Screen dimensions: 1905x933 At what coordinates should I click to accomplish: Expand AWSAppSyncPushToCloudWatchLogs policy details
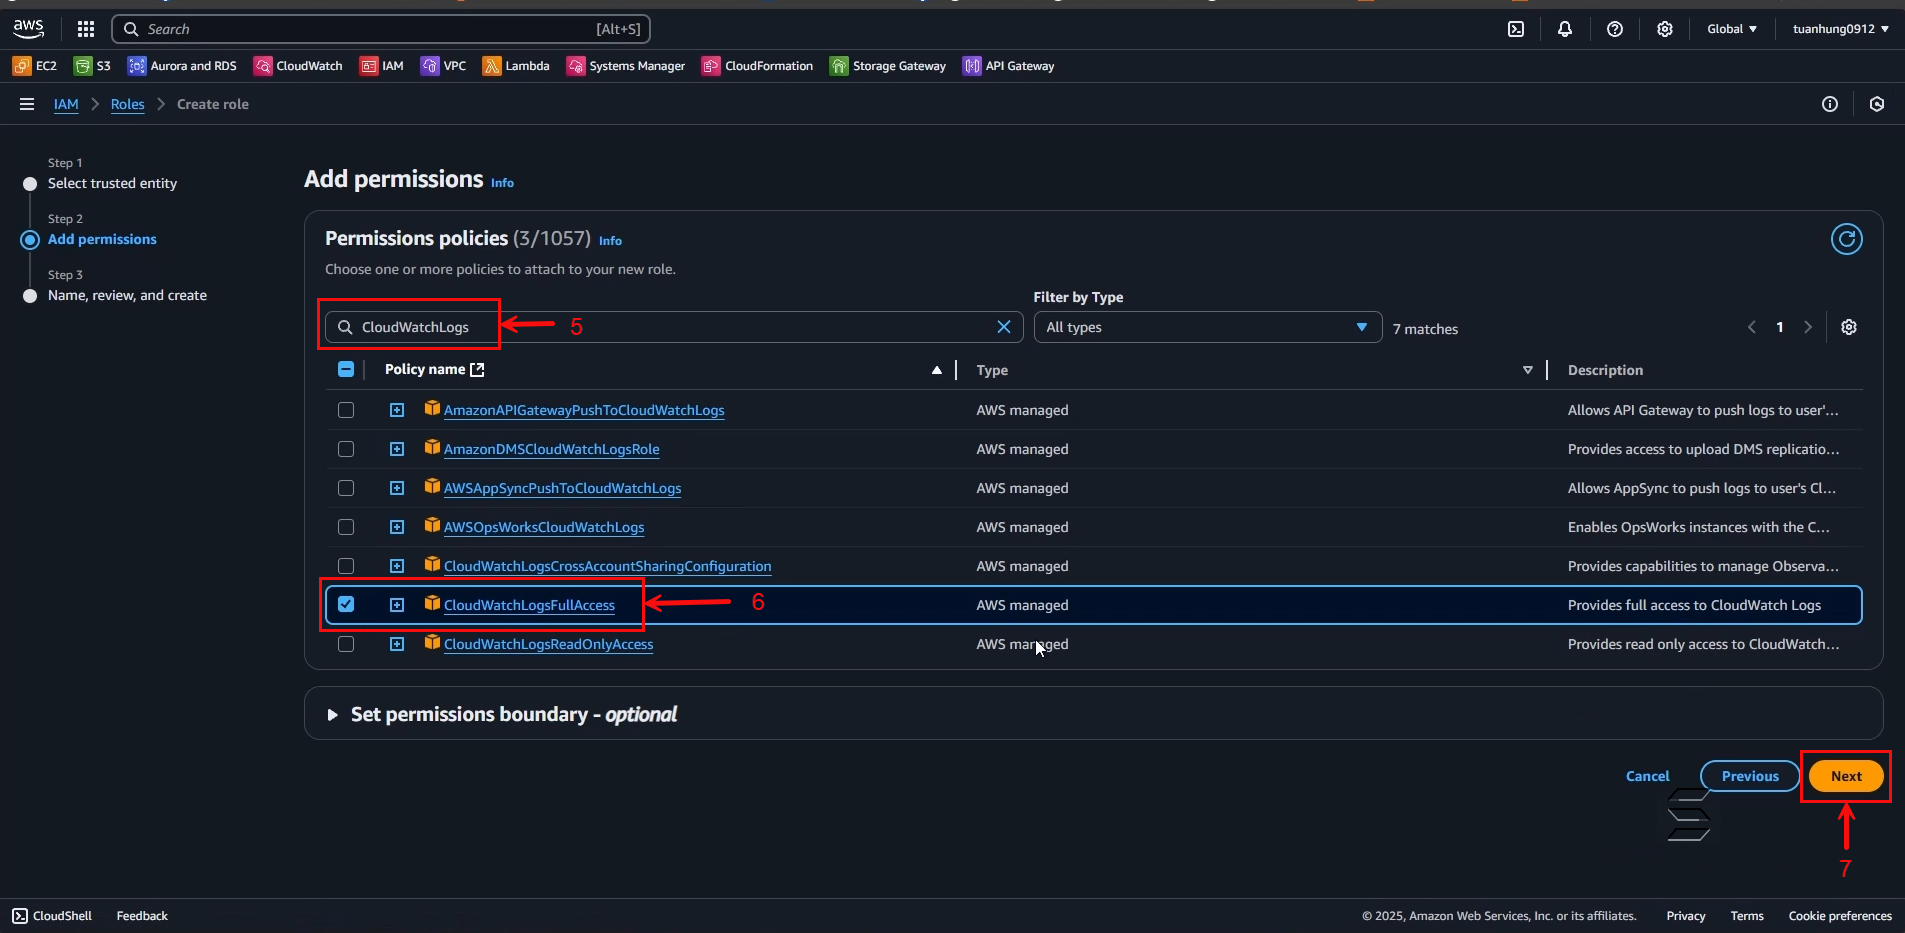coord(397,488)
